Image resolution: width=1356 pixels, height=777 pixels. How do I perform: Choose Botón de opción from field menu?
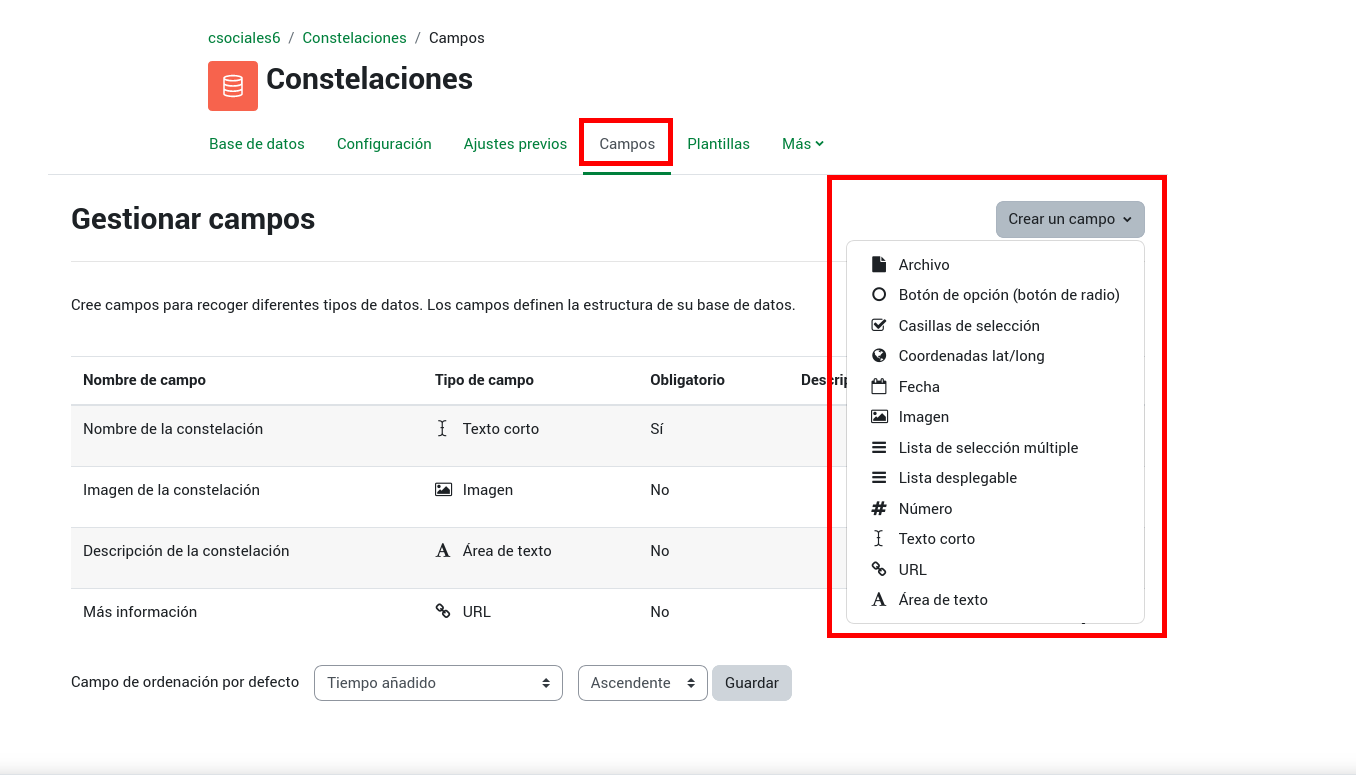[x=1009, y=295]
